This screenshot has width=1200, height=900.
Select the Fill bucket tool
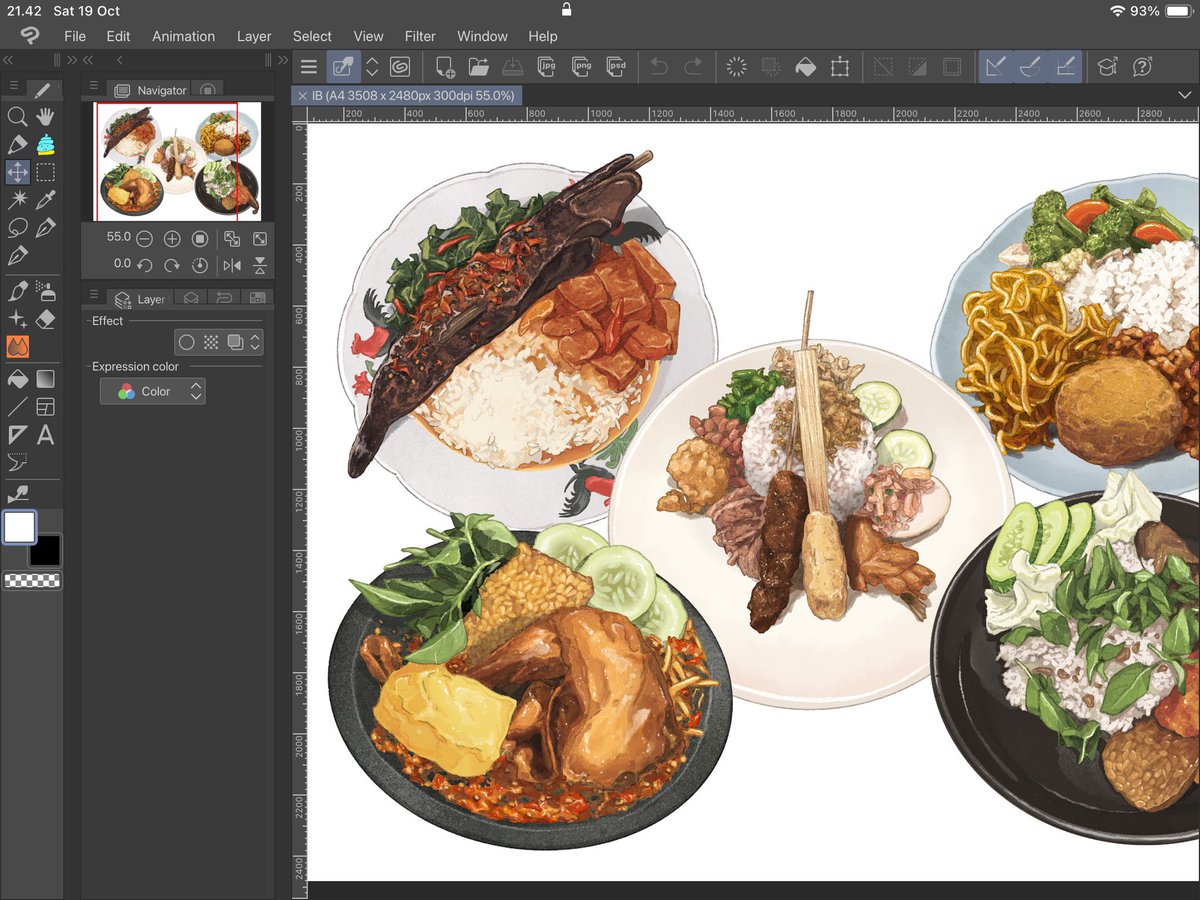(x=17, y=379)
